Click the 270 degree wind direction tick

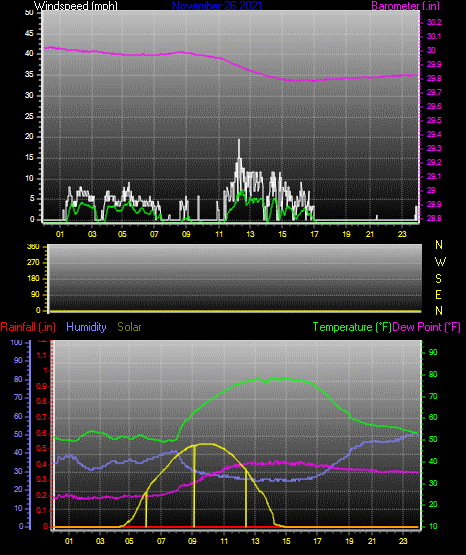pyautogui.click(x=33, y=263)
